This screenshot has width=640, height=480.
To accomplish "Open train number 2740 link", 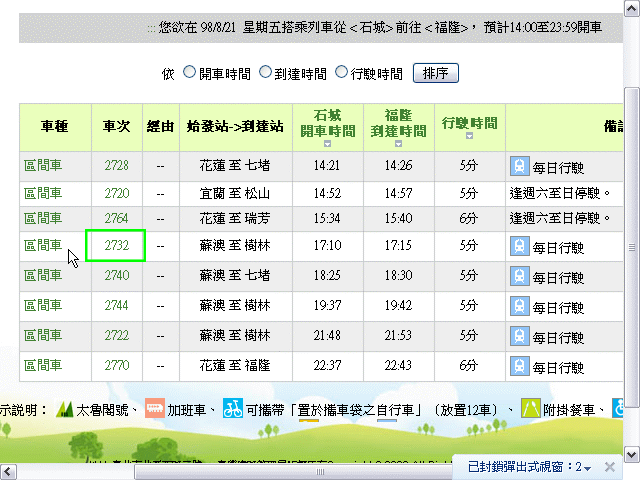I will (116, 276).
